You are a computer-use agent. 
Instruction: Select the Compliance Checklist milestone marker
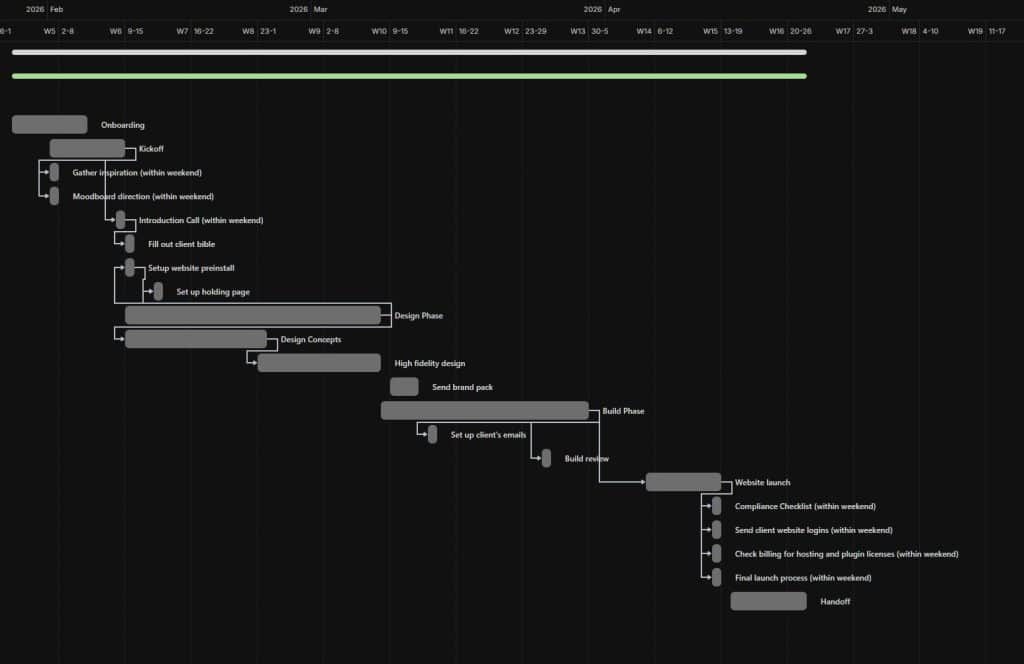point(715,506)
